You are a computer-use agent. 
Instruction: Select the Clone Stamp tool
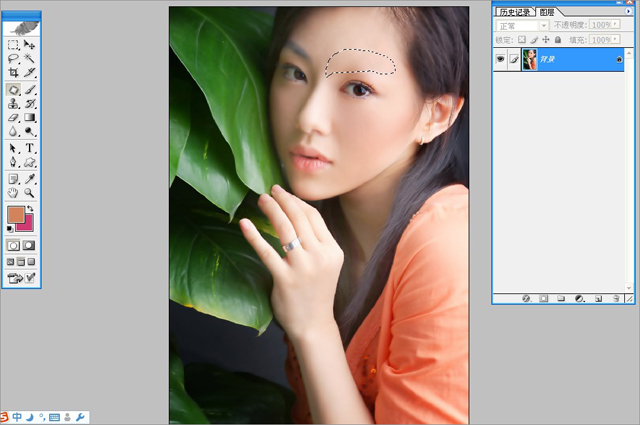13,104
